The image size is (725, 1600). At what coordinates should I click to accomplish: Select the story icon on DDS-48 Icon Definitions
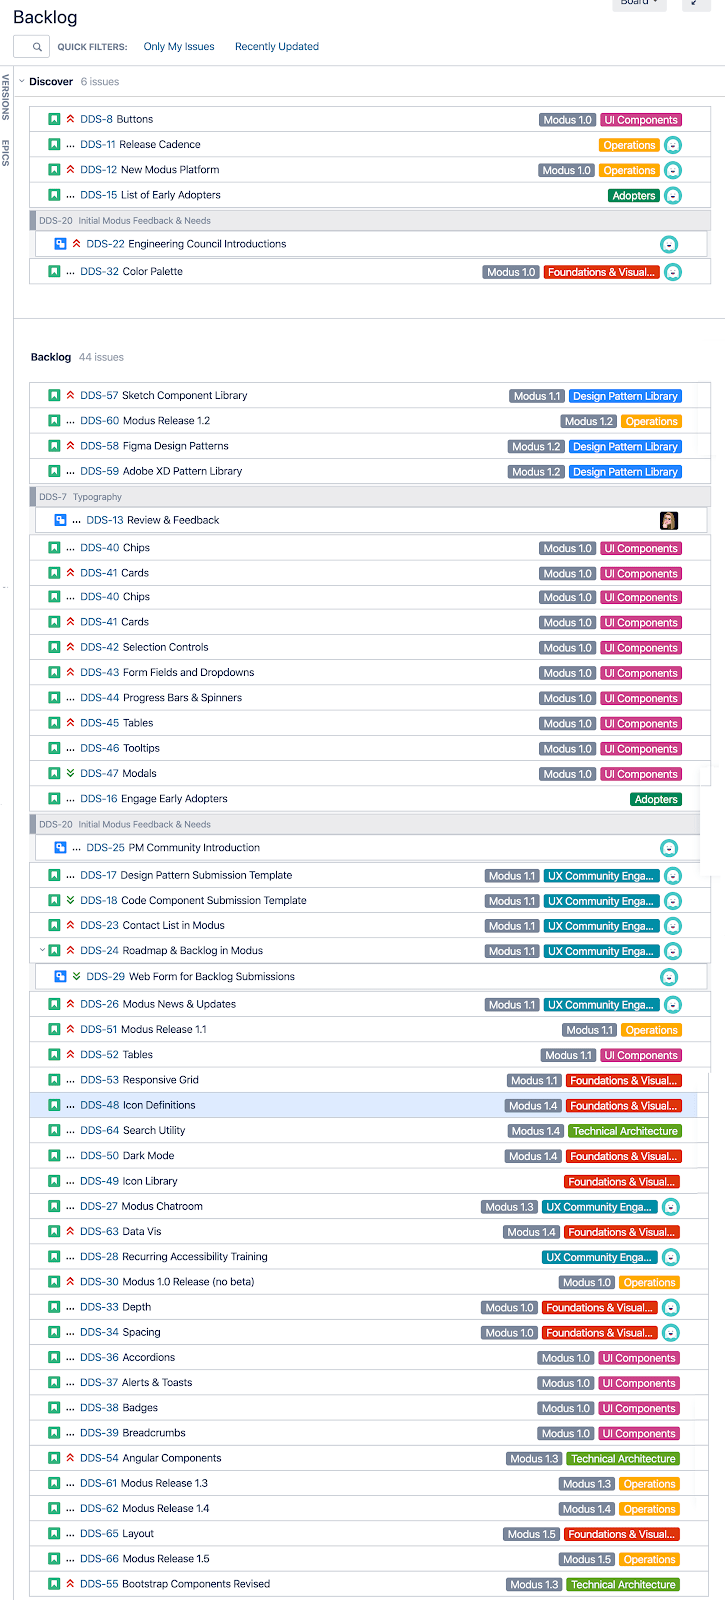53,1105
